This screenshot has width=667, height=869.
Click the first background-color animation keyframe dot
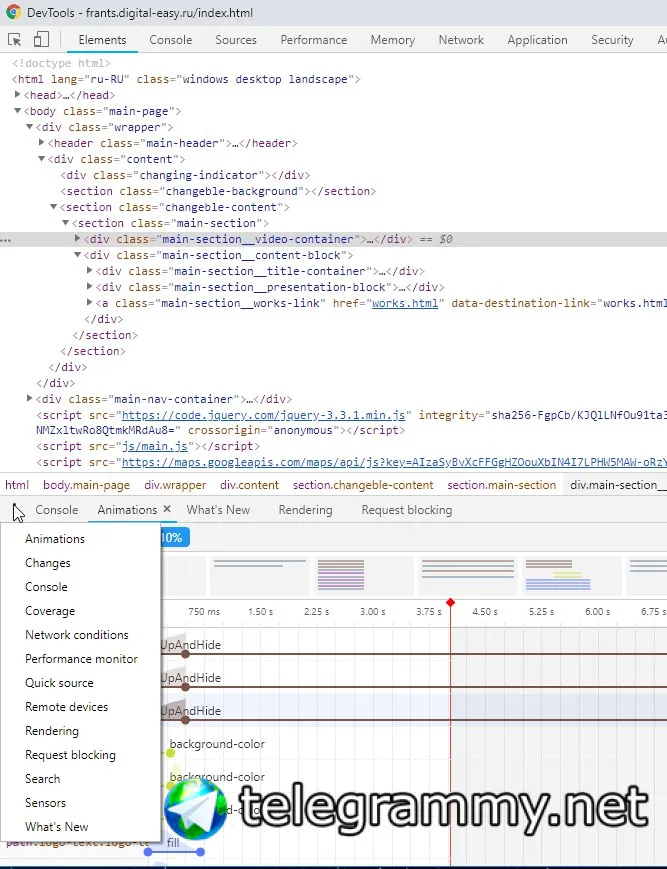(170, 753)
